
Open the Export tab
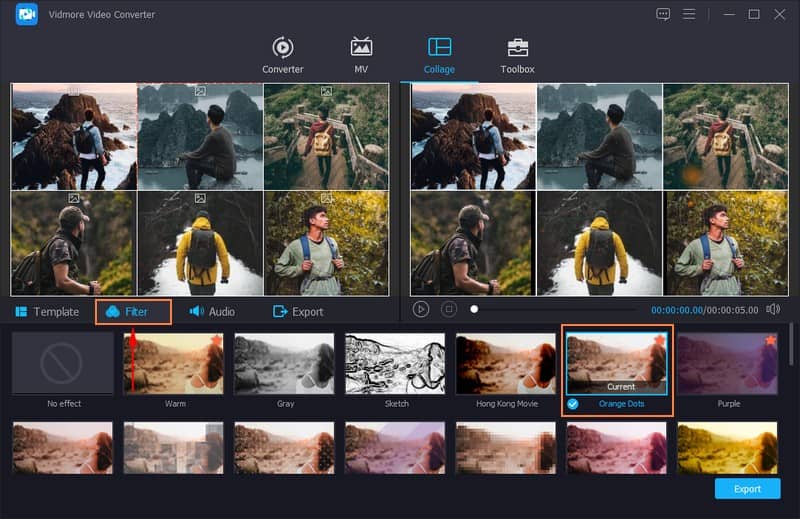point(298,312)
